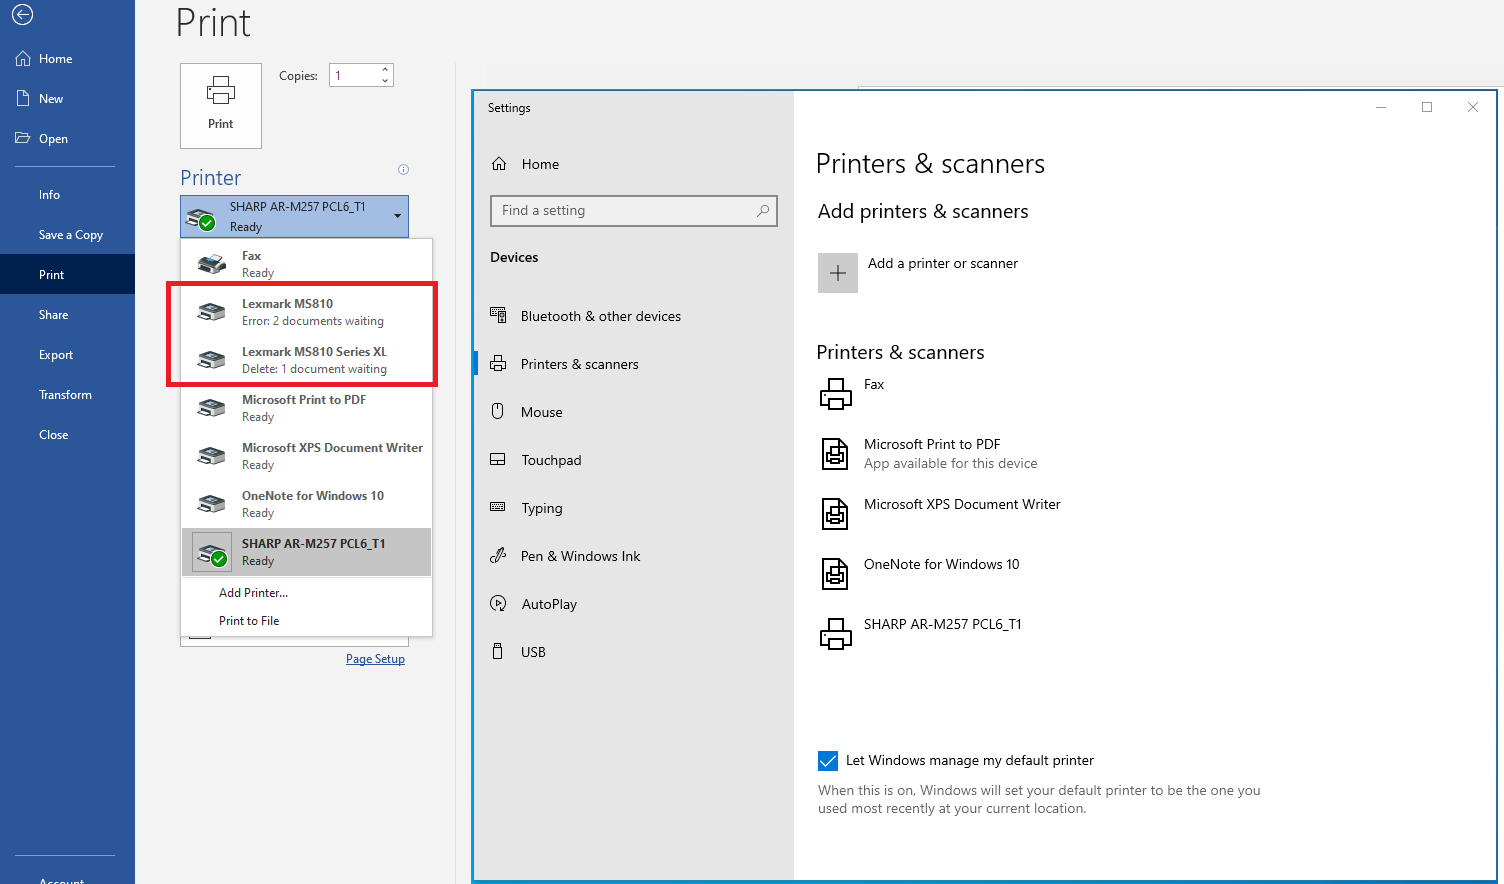Click the Printers & scanners sidebar icon
The width and height of the screenshot is (1504, 884).
pyautogui.click(x=498, y=364)
